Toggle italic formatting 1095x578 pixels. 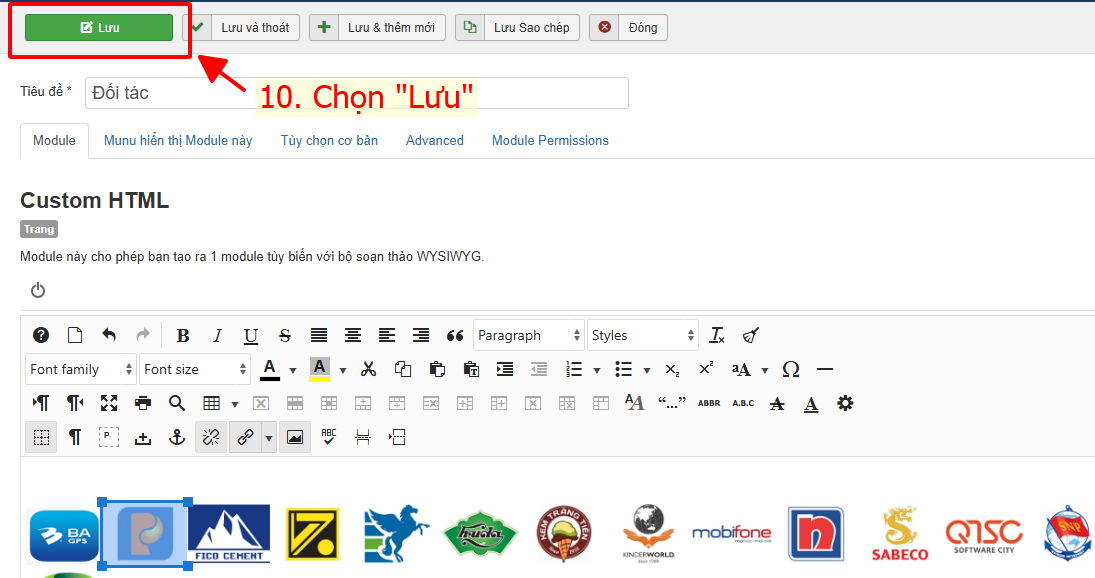pos(217,336)
